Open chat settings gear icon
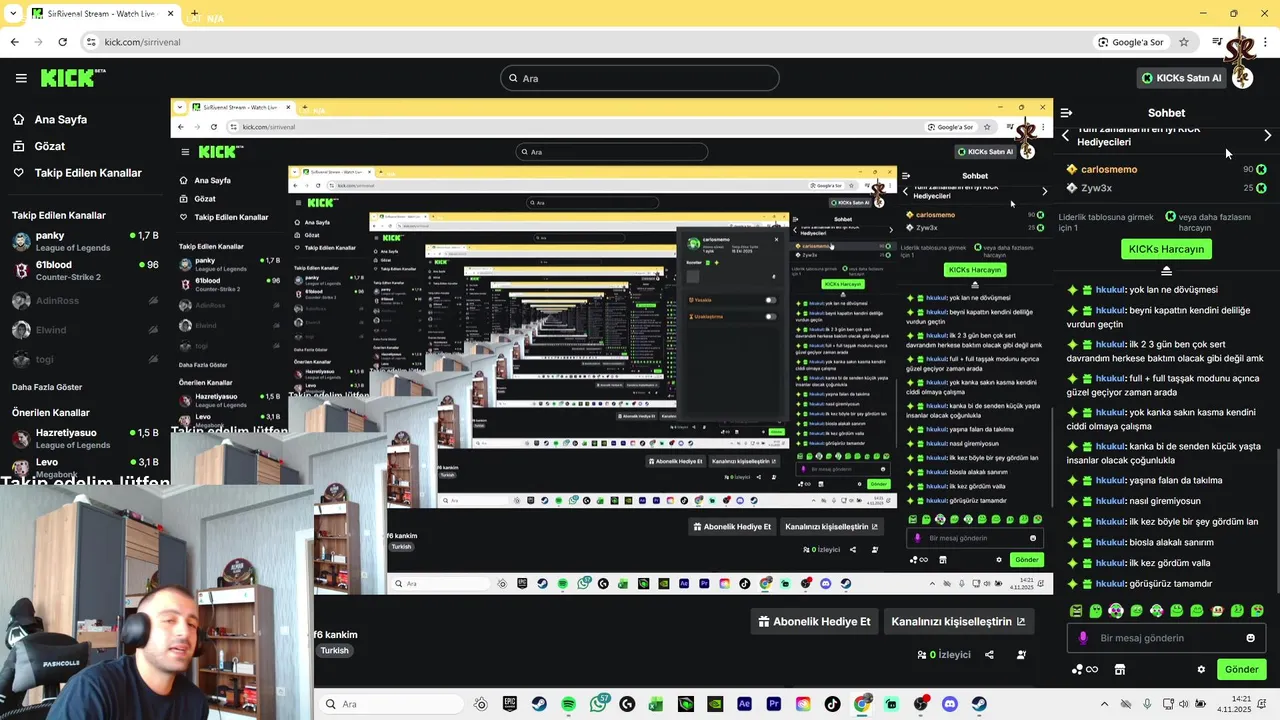This screenshot has height=720, width=1280. pyautogui.click(x=1201, y=669)
